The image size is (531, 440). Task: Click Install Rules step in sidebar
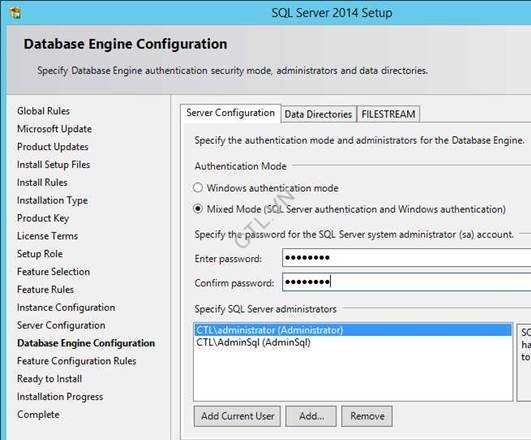click(42, 183)
